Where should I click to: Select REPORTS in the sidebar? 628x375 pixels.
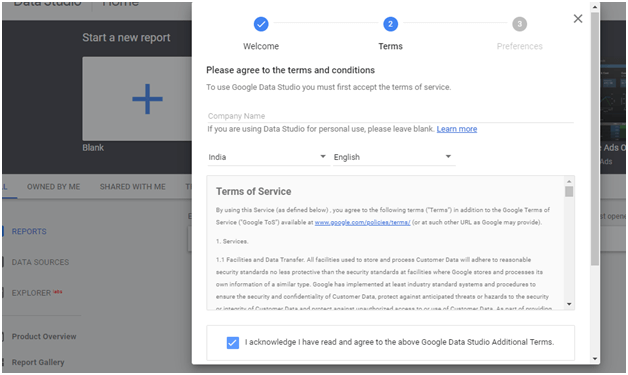[x=29, y=232]
